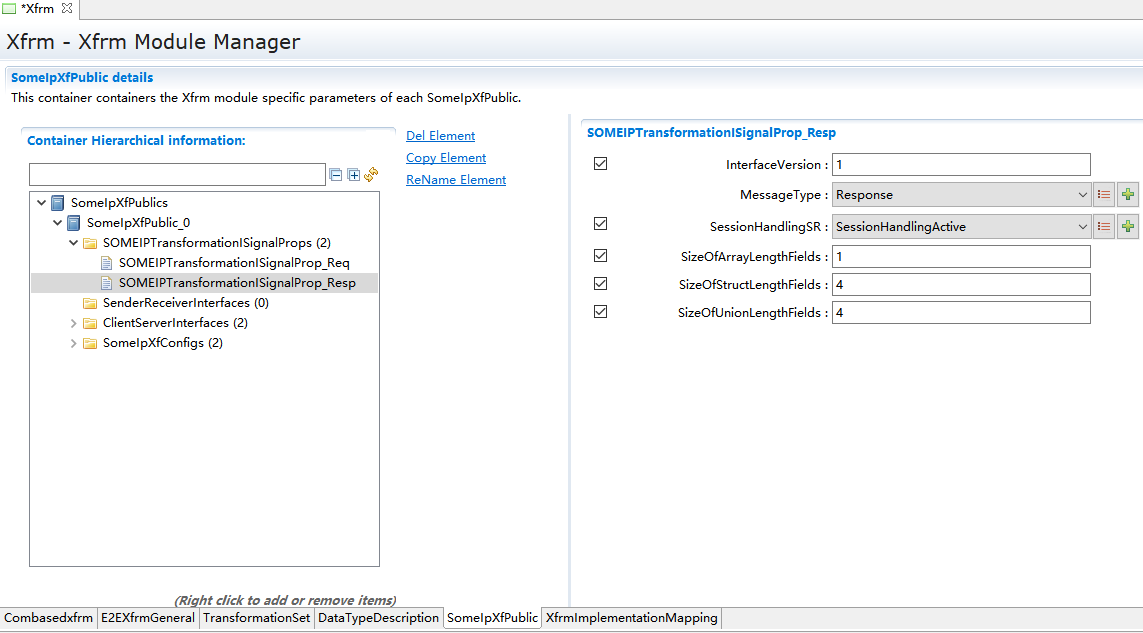Open the XfrmImplementationMapping tab
The height and width of the screenshot is (633, 1143).
(x=631, y=618)
